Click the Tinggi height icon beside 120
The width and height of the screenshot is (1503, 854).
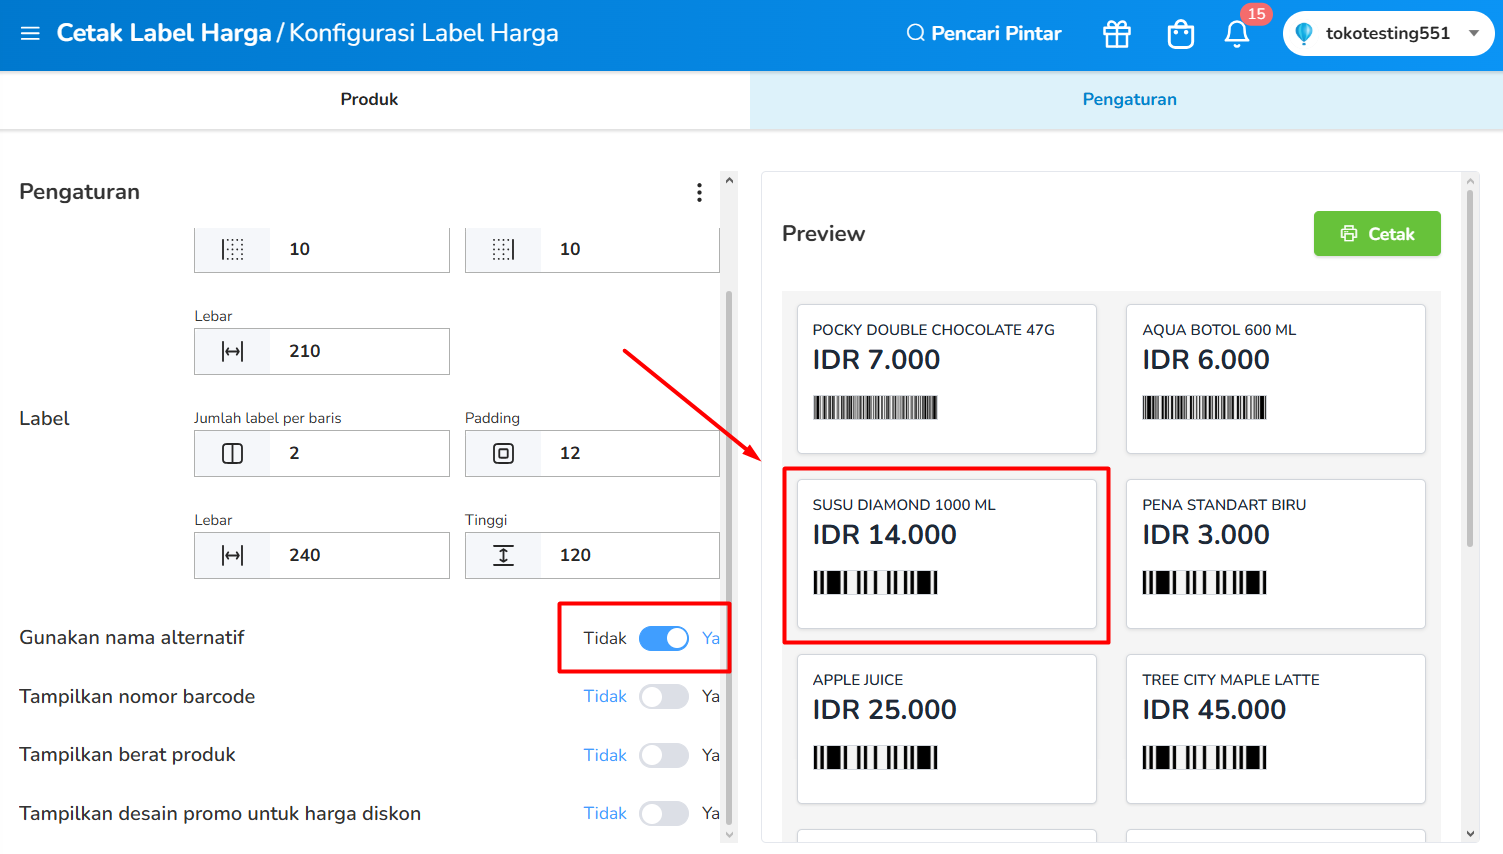503,555
